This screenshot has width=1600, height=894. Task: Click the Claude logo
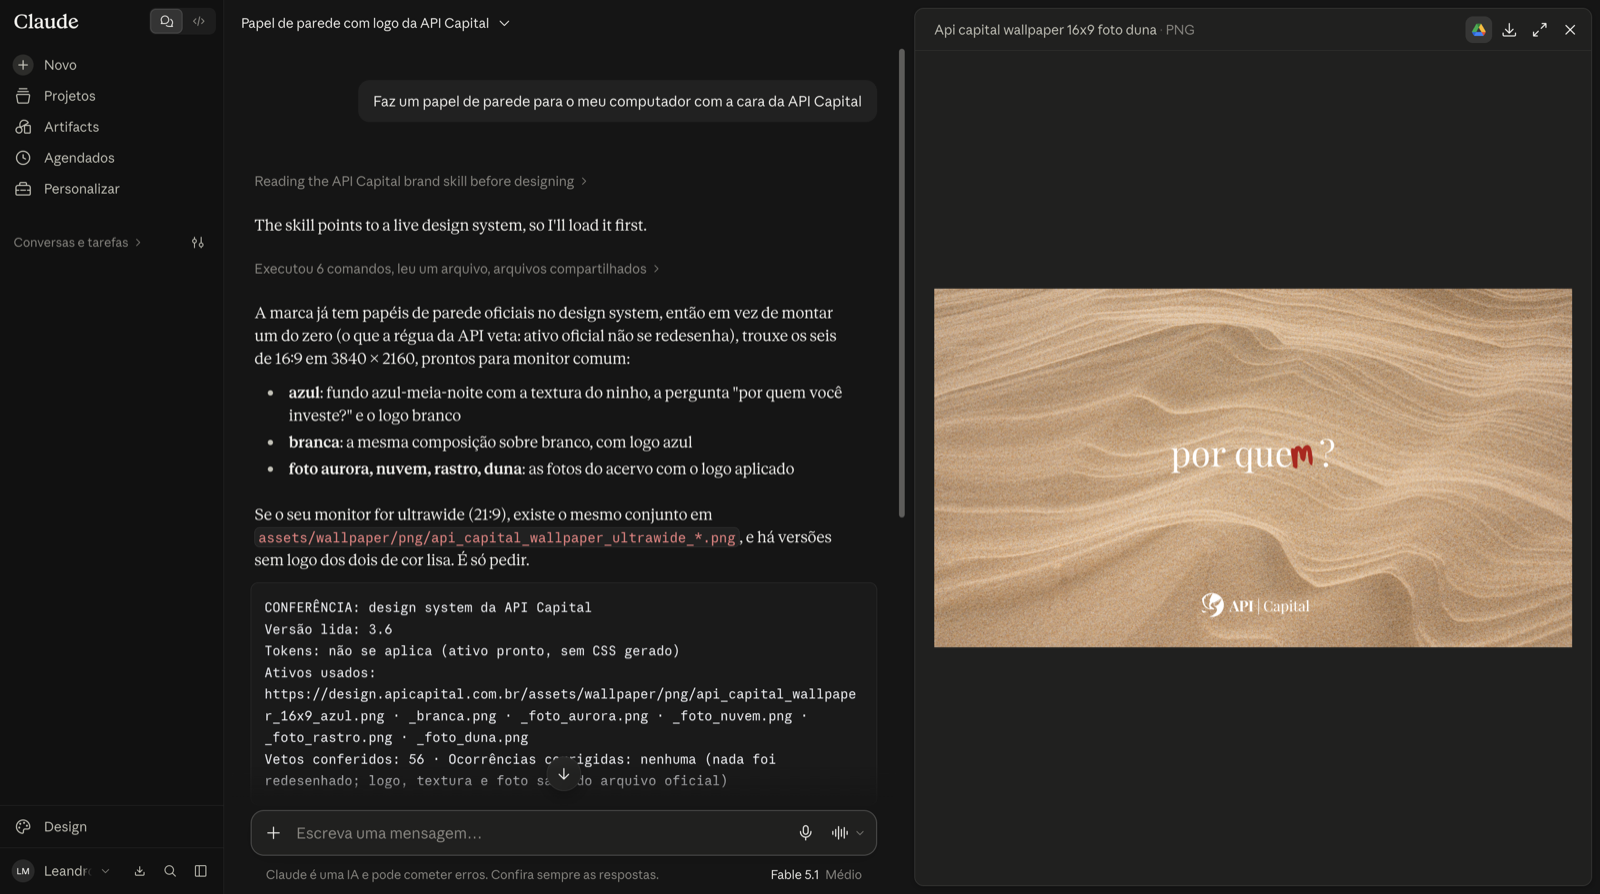coord(46,22)
